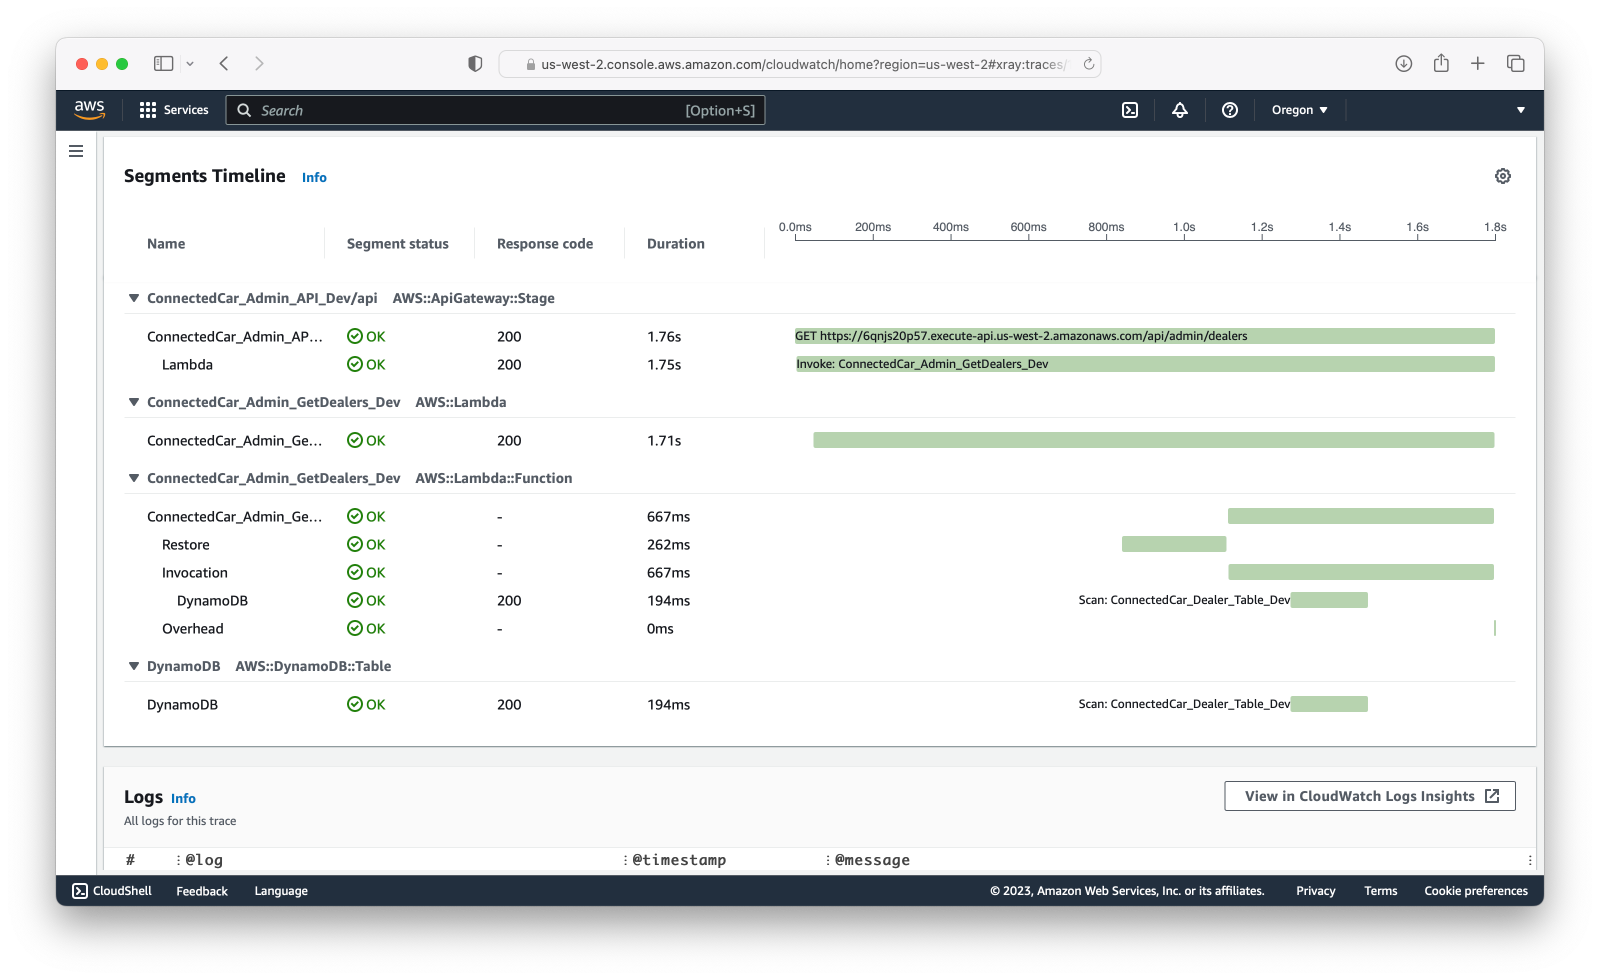Click the @log logs column header

coord(204,860)
